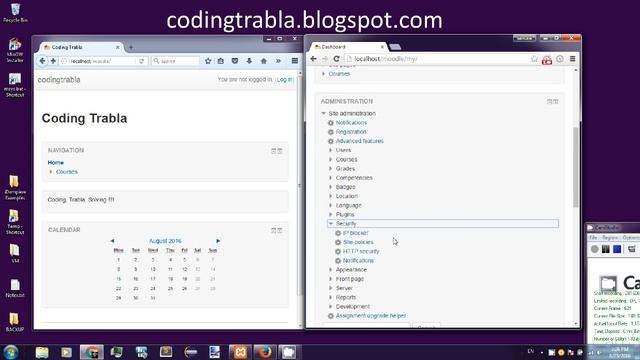Image resolution: width=640 pixels, height=360 pixels.
Task: Click Chrome forward arrow
Action: (325, 59)
